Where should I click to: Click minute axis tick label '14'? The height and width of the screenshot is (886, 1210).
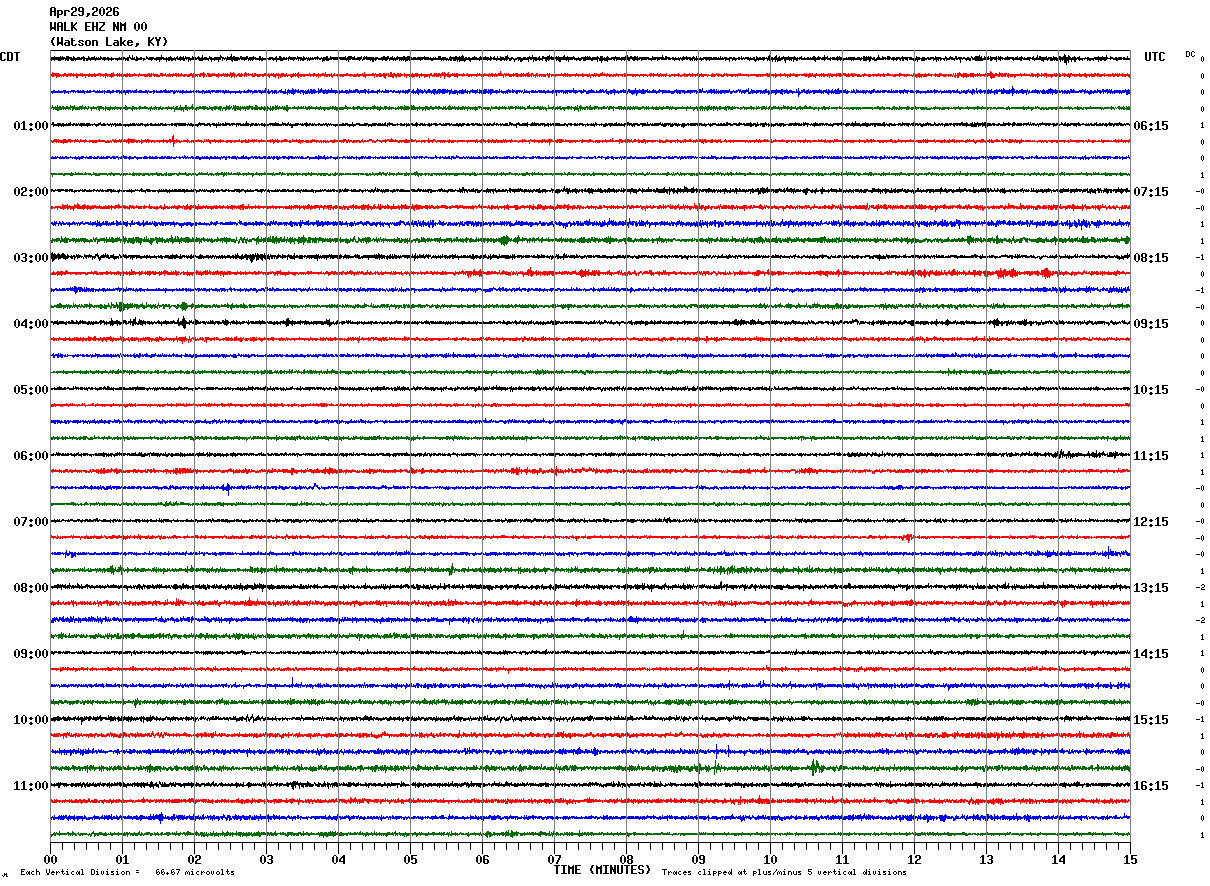1058,859
